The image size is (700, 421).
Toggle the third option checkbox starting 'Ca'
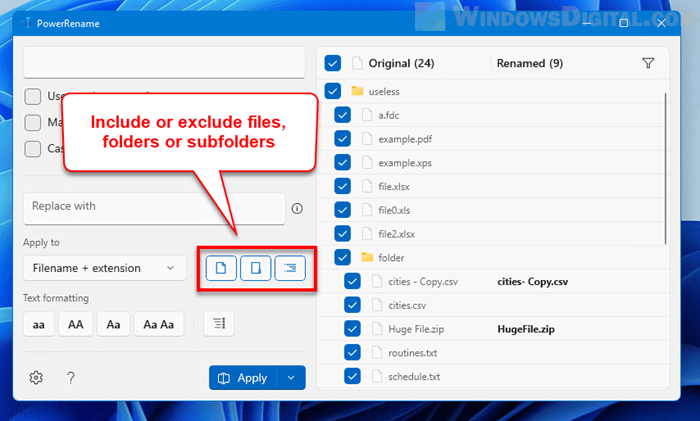pos(33,149)
